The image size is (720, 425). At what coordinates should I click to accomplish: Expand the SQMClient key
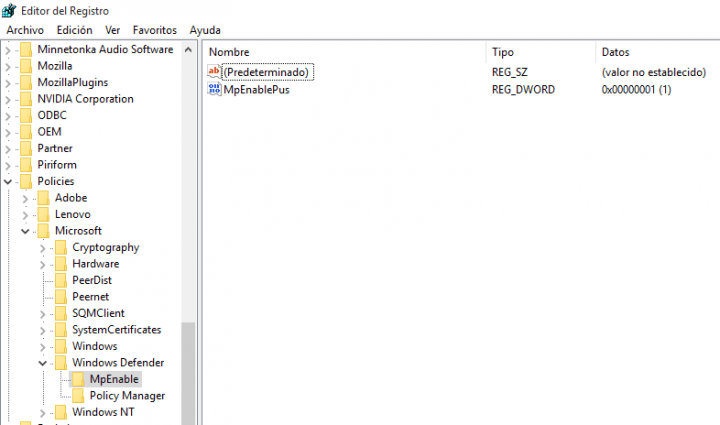(43, 314)
